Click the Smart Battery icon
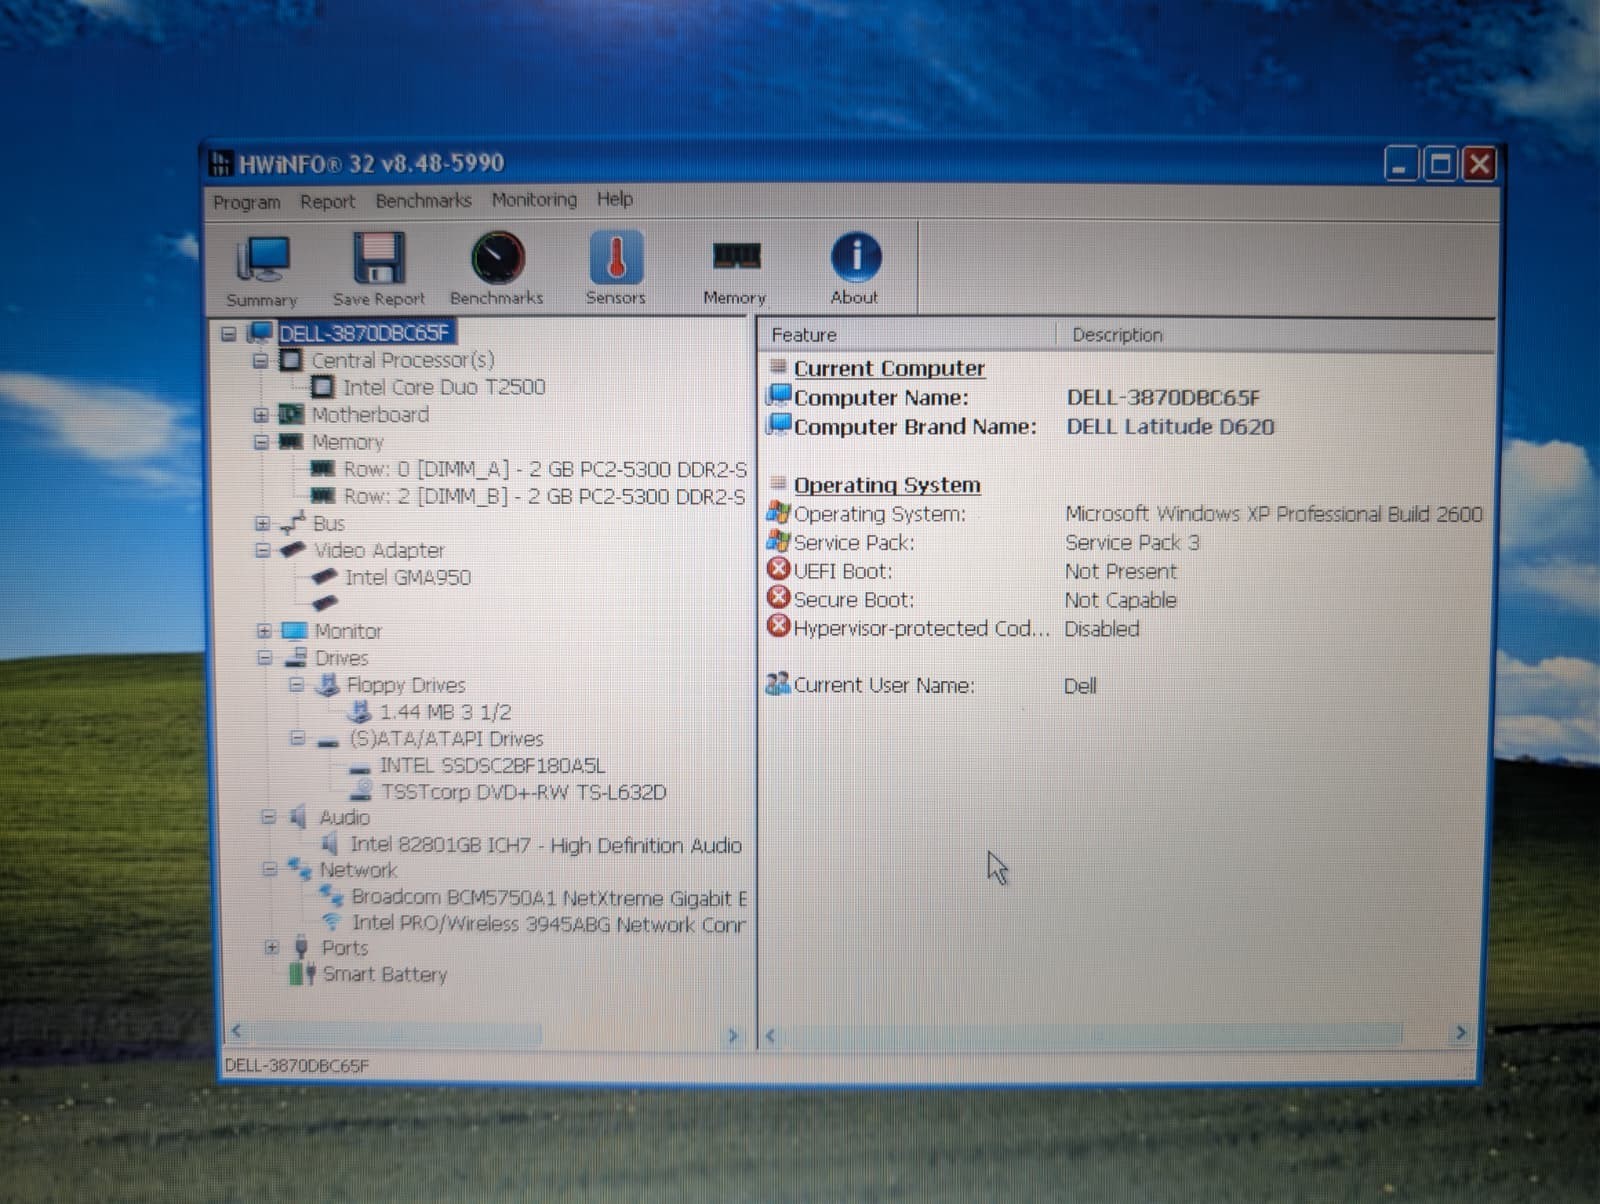The width and height of the screenshot is (1600, 1204). click(302, 973)
